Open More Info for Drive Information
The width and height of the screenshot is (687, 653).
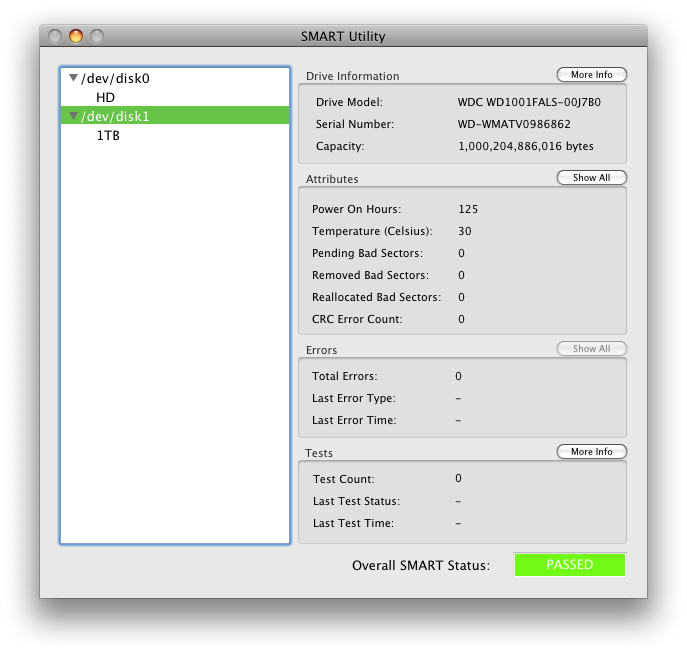(591, 75)
